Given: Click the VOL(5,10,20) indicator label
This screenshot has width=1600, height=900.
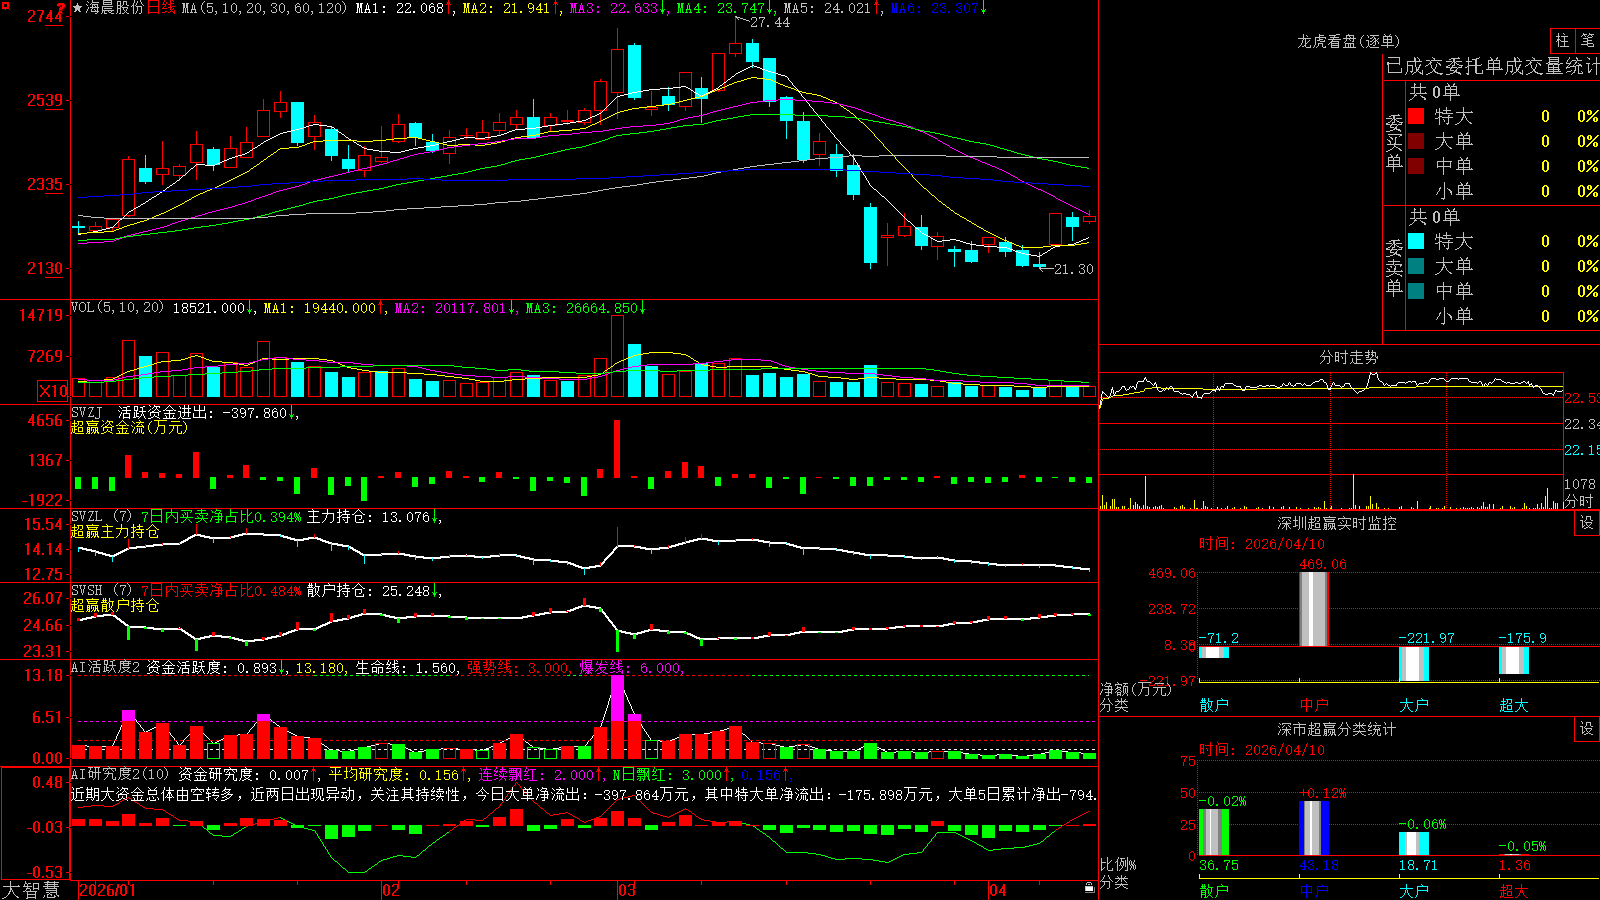Looking at the screenshot, I should [117, 308].
